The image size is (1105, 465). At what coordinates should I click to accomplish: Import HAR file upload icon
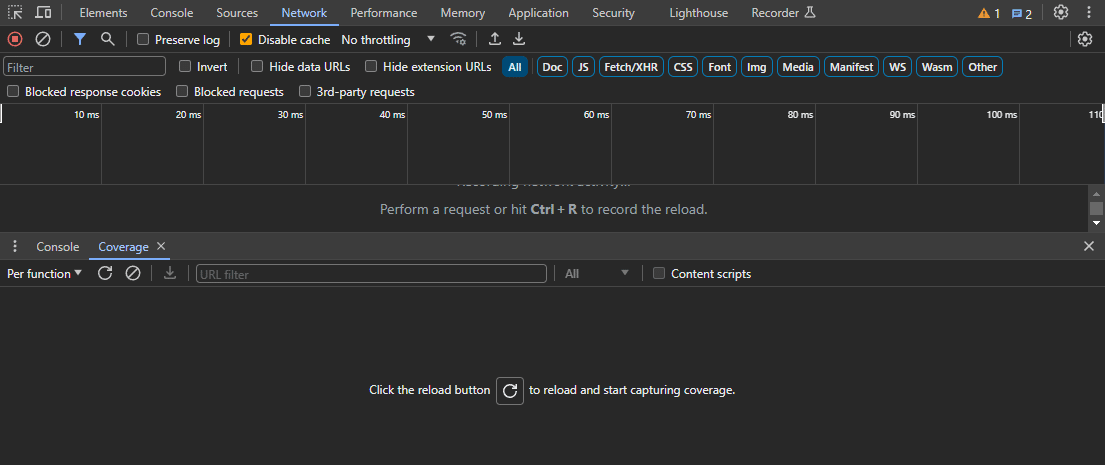495,39
